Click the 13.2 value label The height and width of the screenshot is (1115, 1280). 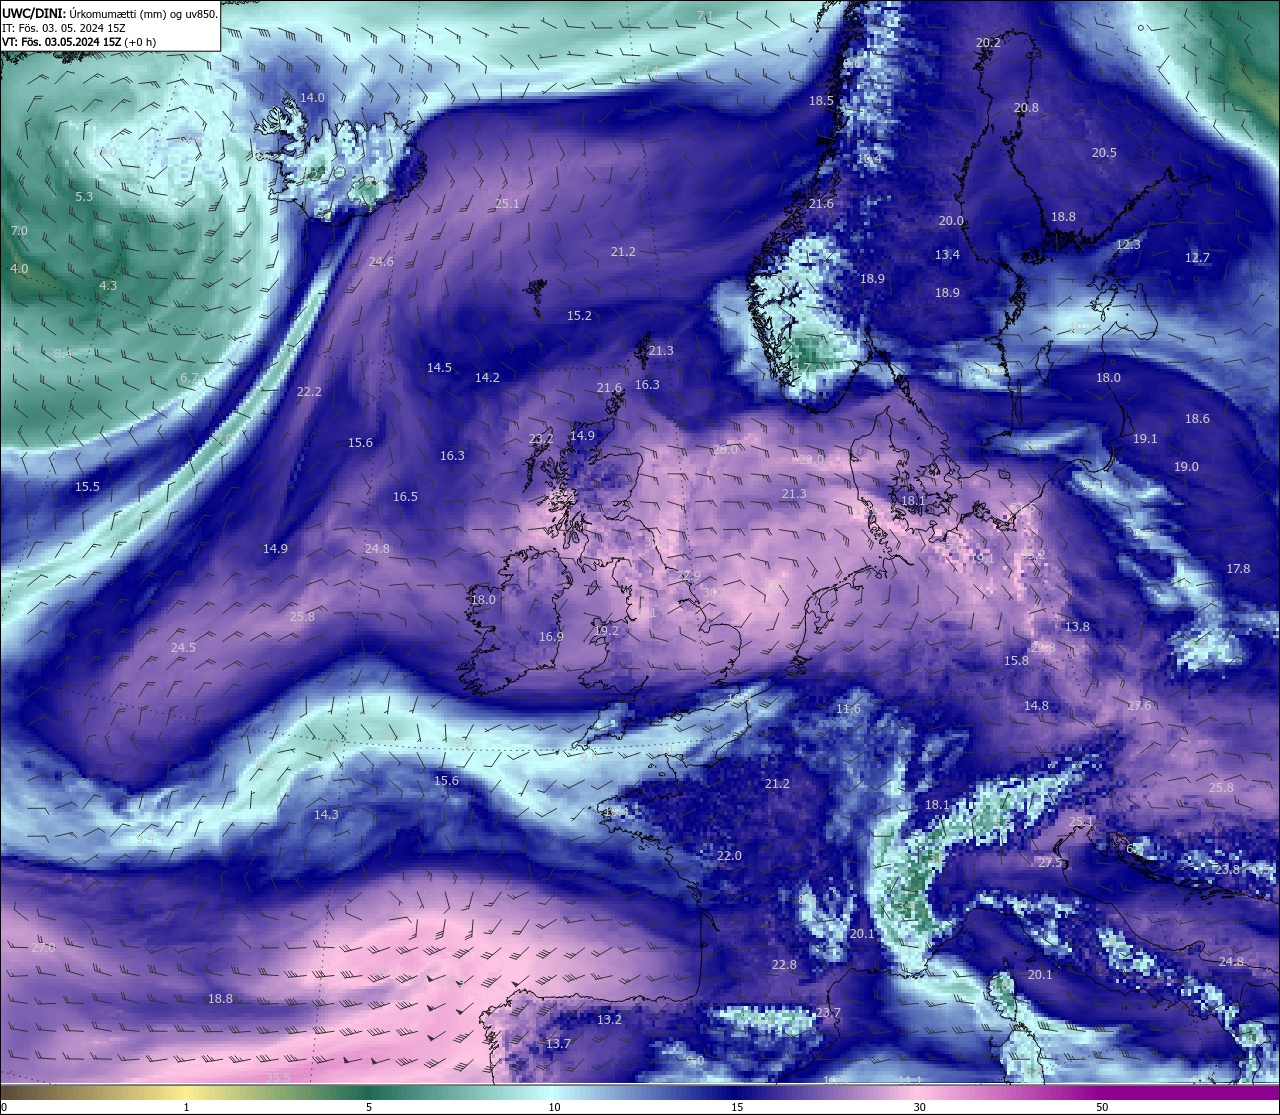tap(609, 1020)
